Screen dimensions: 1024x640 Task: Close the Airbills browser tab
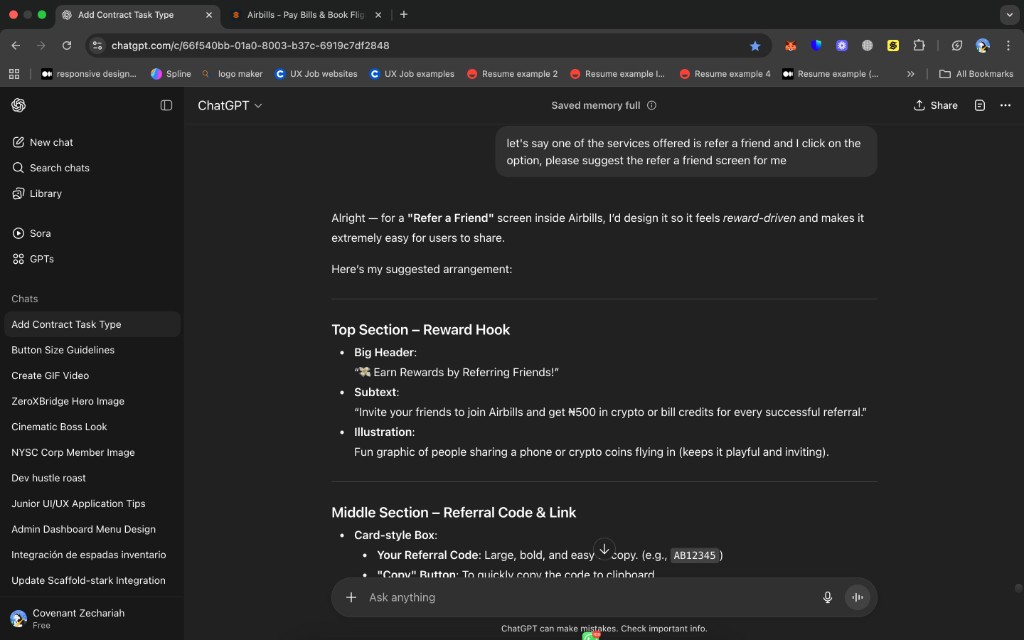377,14
